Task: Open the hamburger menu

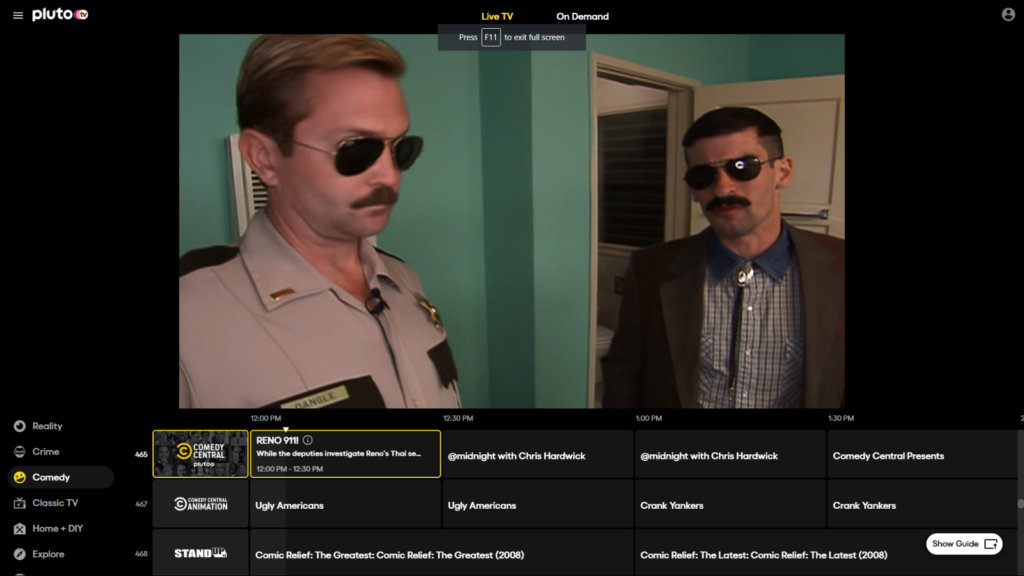Action: (18, 16)
